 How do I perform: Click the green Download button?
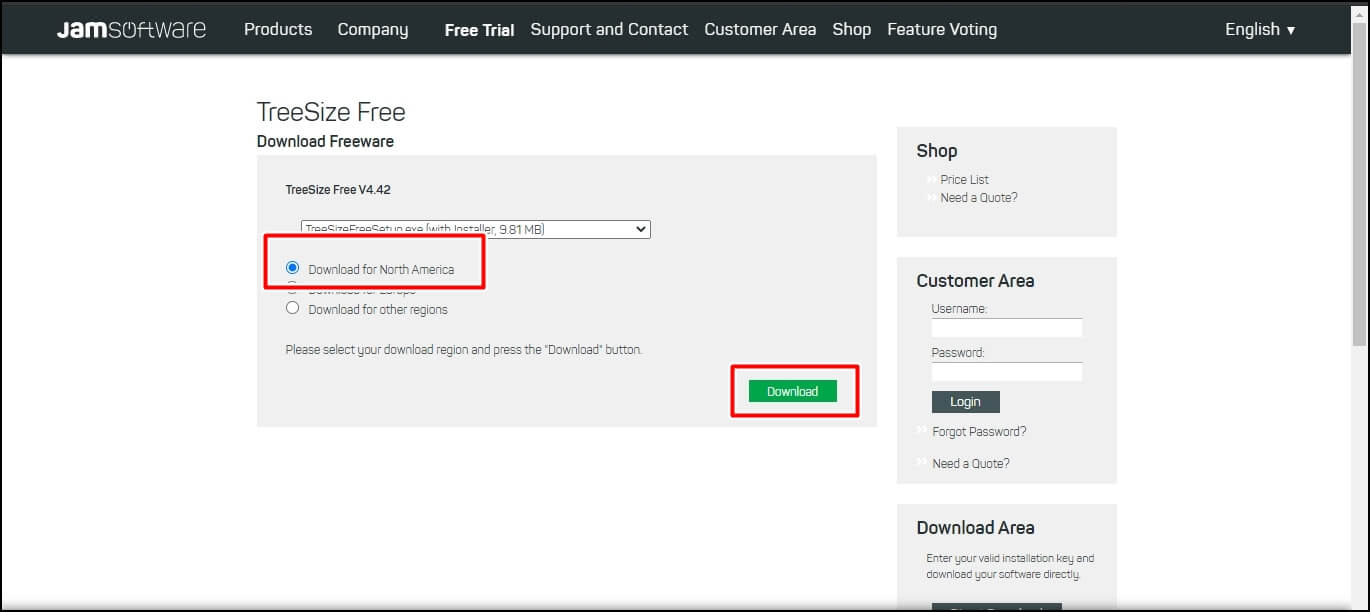792,391
